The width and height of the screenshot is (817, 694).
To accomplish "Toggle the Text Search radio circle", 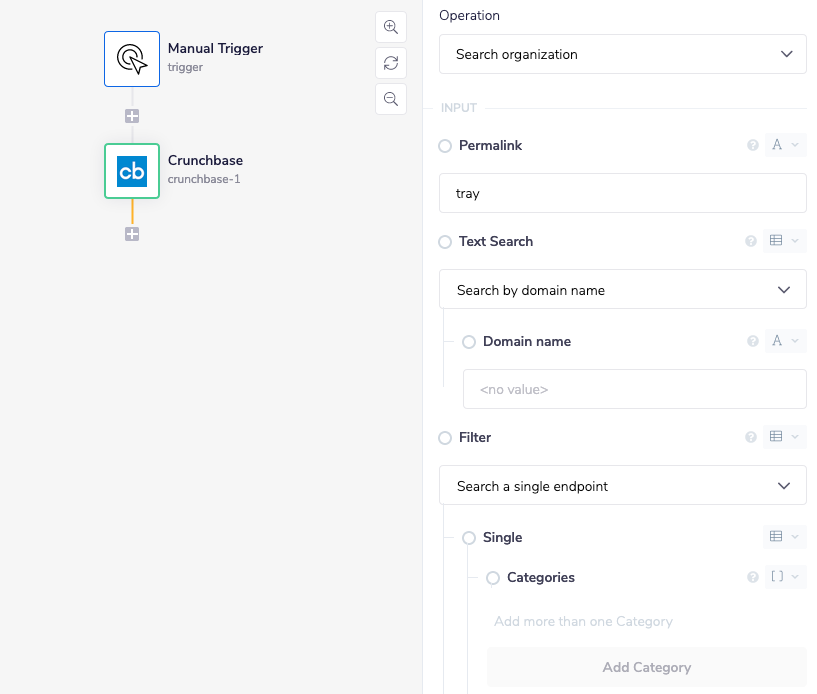I will point(446,242).
